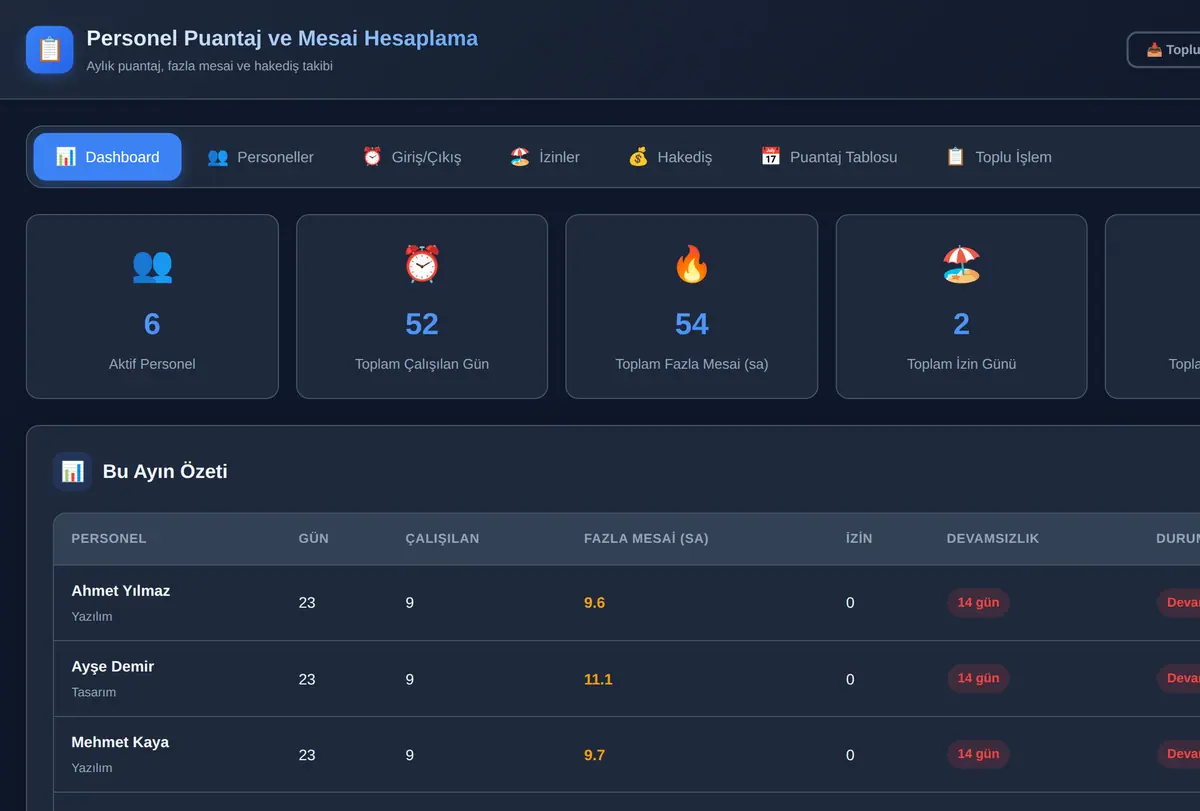1200x811 pixels.
Task: Click the 14 gün badge for Mehmet Kaya
Action: (x=978, y=754)
